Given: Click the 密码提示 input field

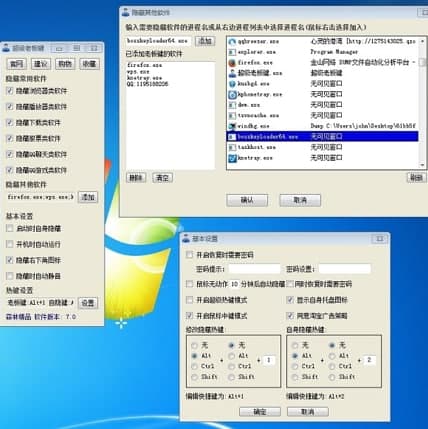Looking at the screenshot, I should click(254, 269).
